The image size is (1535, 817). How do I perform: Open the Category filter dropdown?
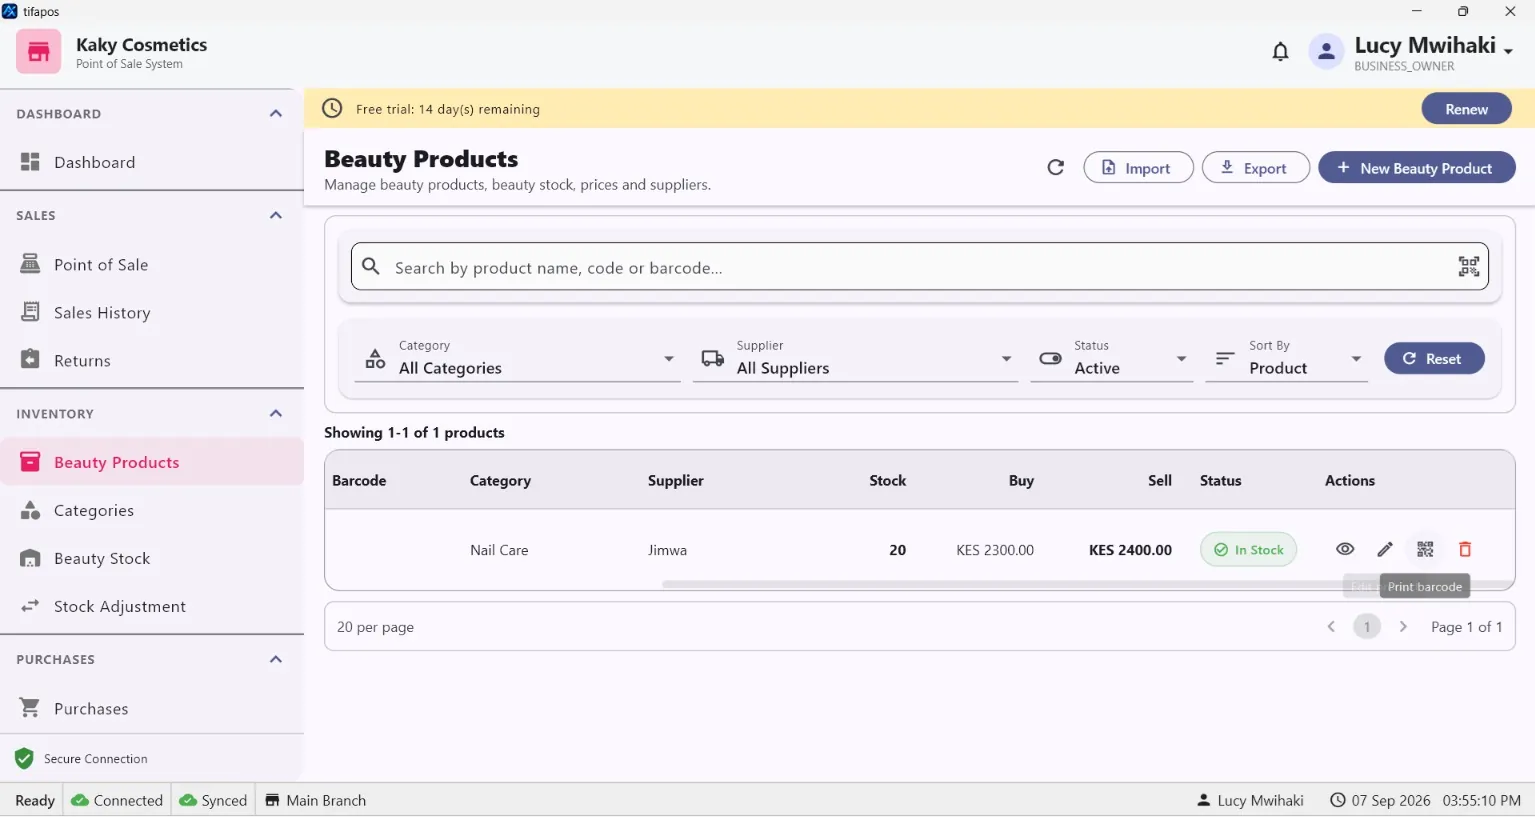[x=518, y=358]
